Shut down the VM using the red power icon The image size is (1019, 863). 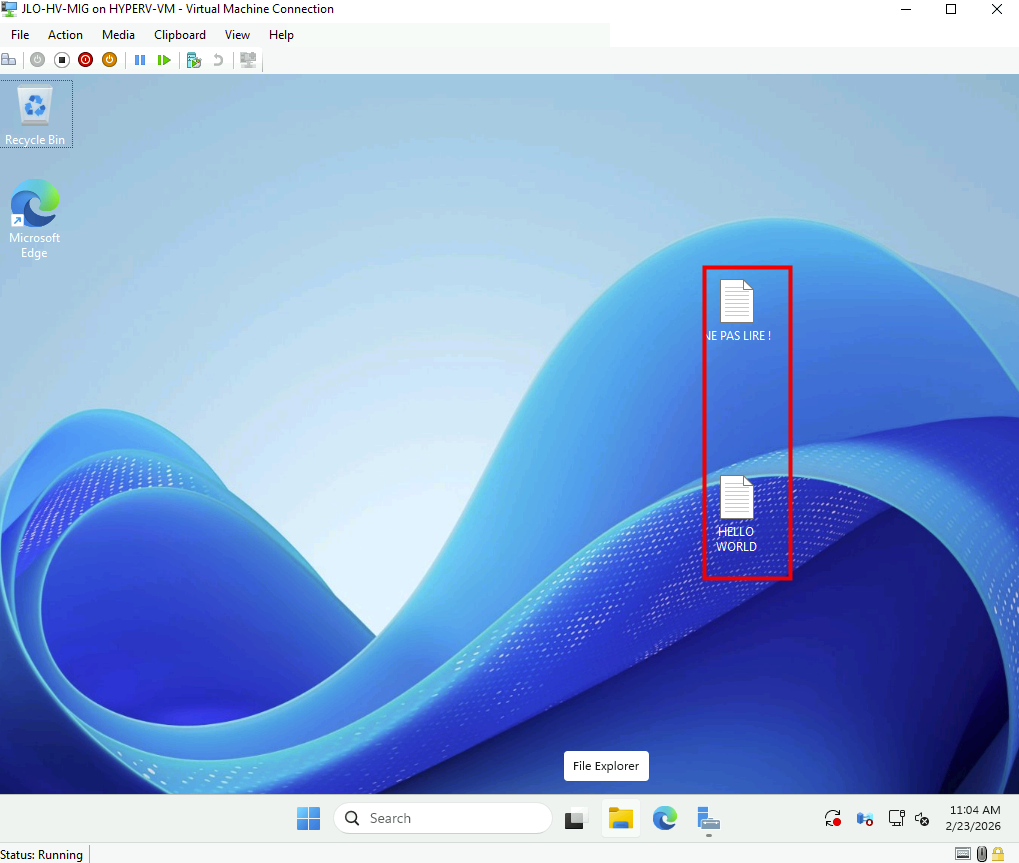pos(85,60)
